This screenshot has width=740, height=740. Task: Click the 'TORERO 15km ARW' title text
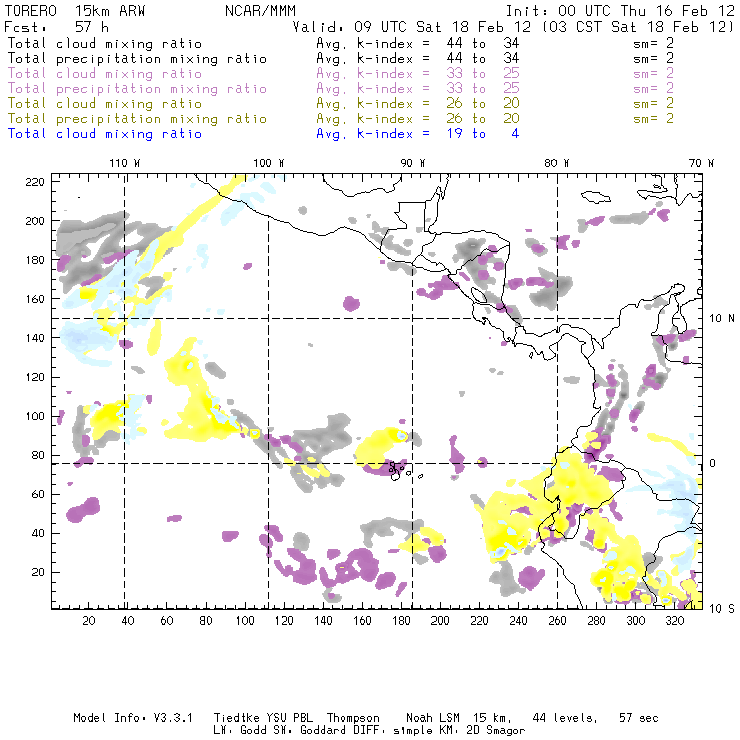(x=75, y=11)
